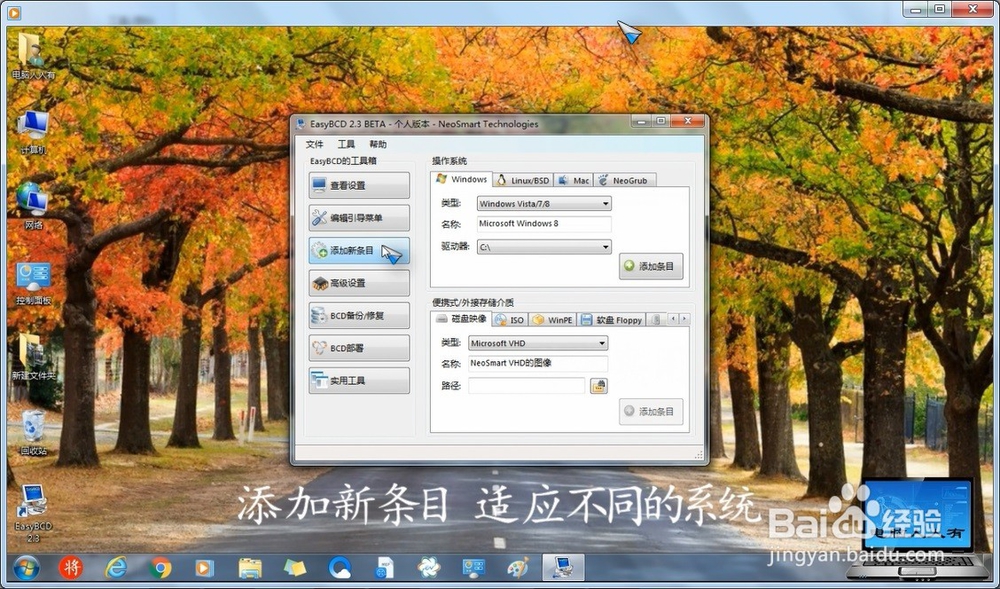1000x589 pixels.
Task: Open the document file taskbar icon
Action: tap(385, 567)
